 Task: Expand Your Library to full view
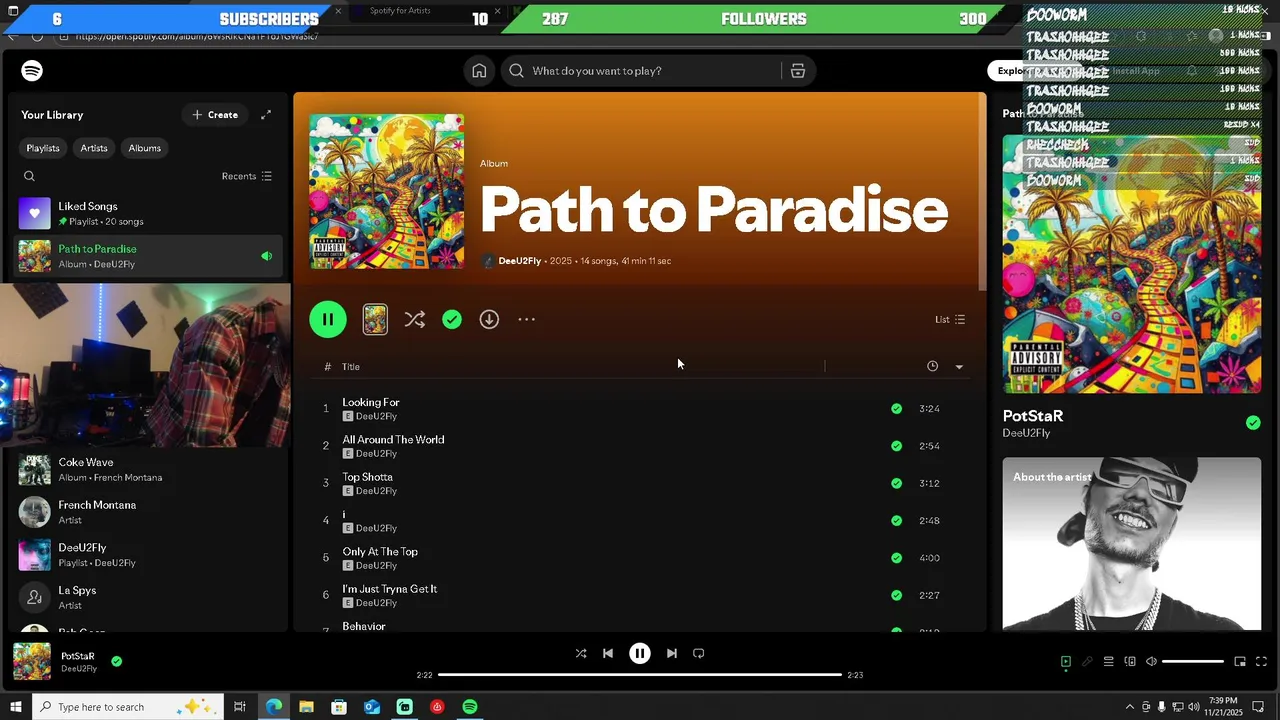(266, 115)
